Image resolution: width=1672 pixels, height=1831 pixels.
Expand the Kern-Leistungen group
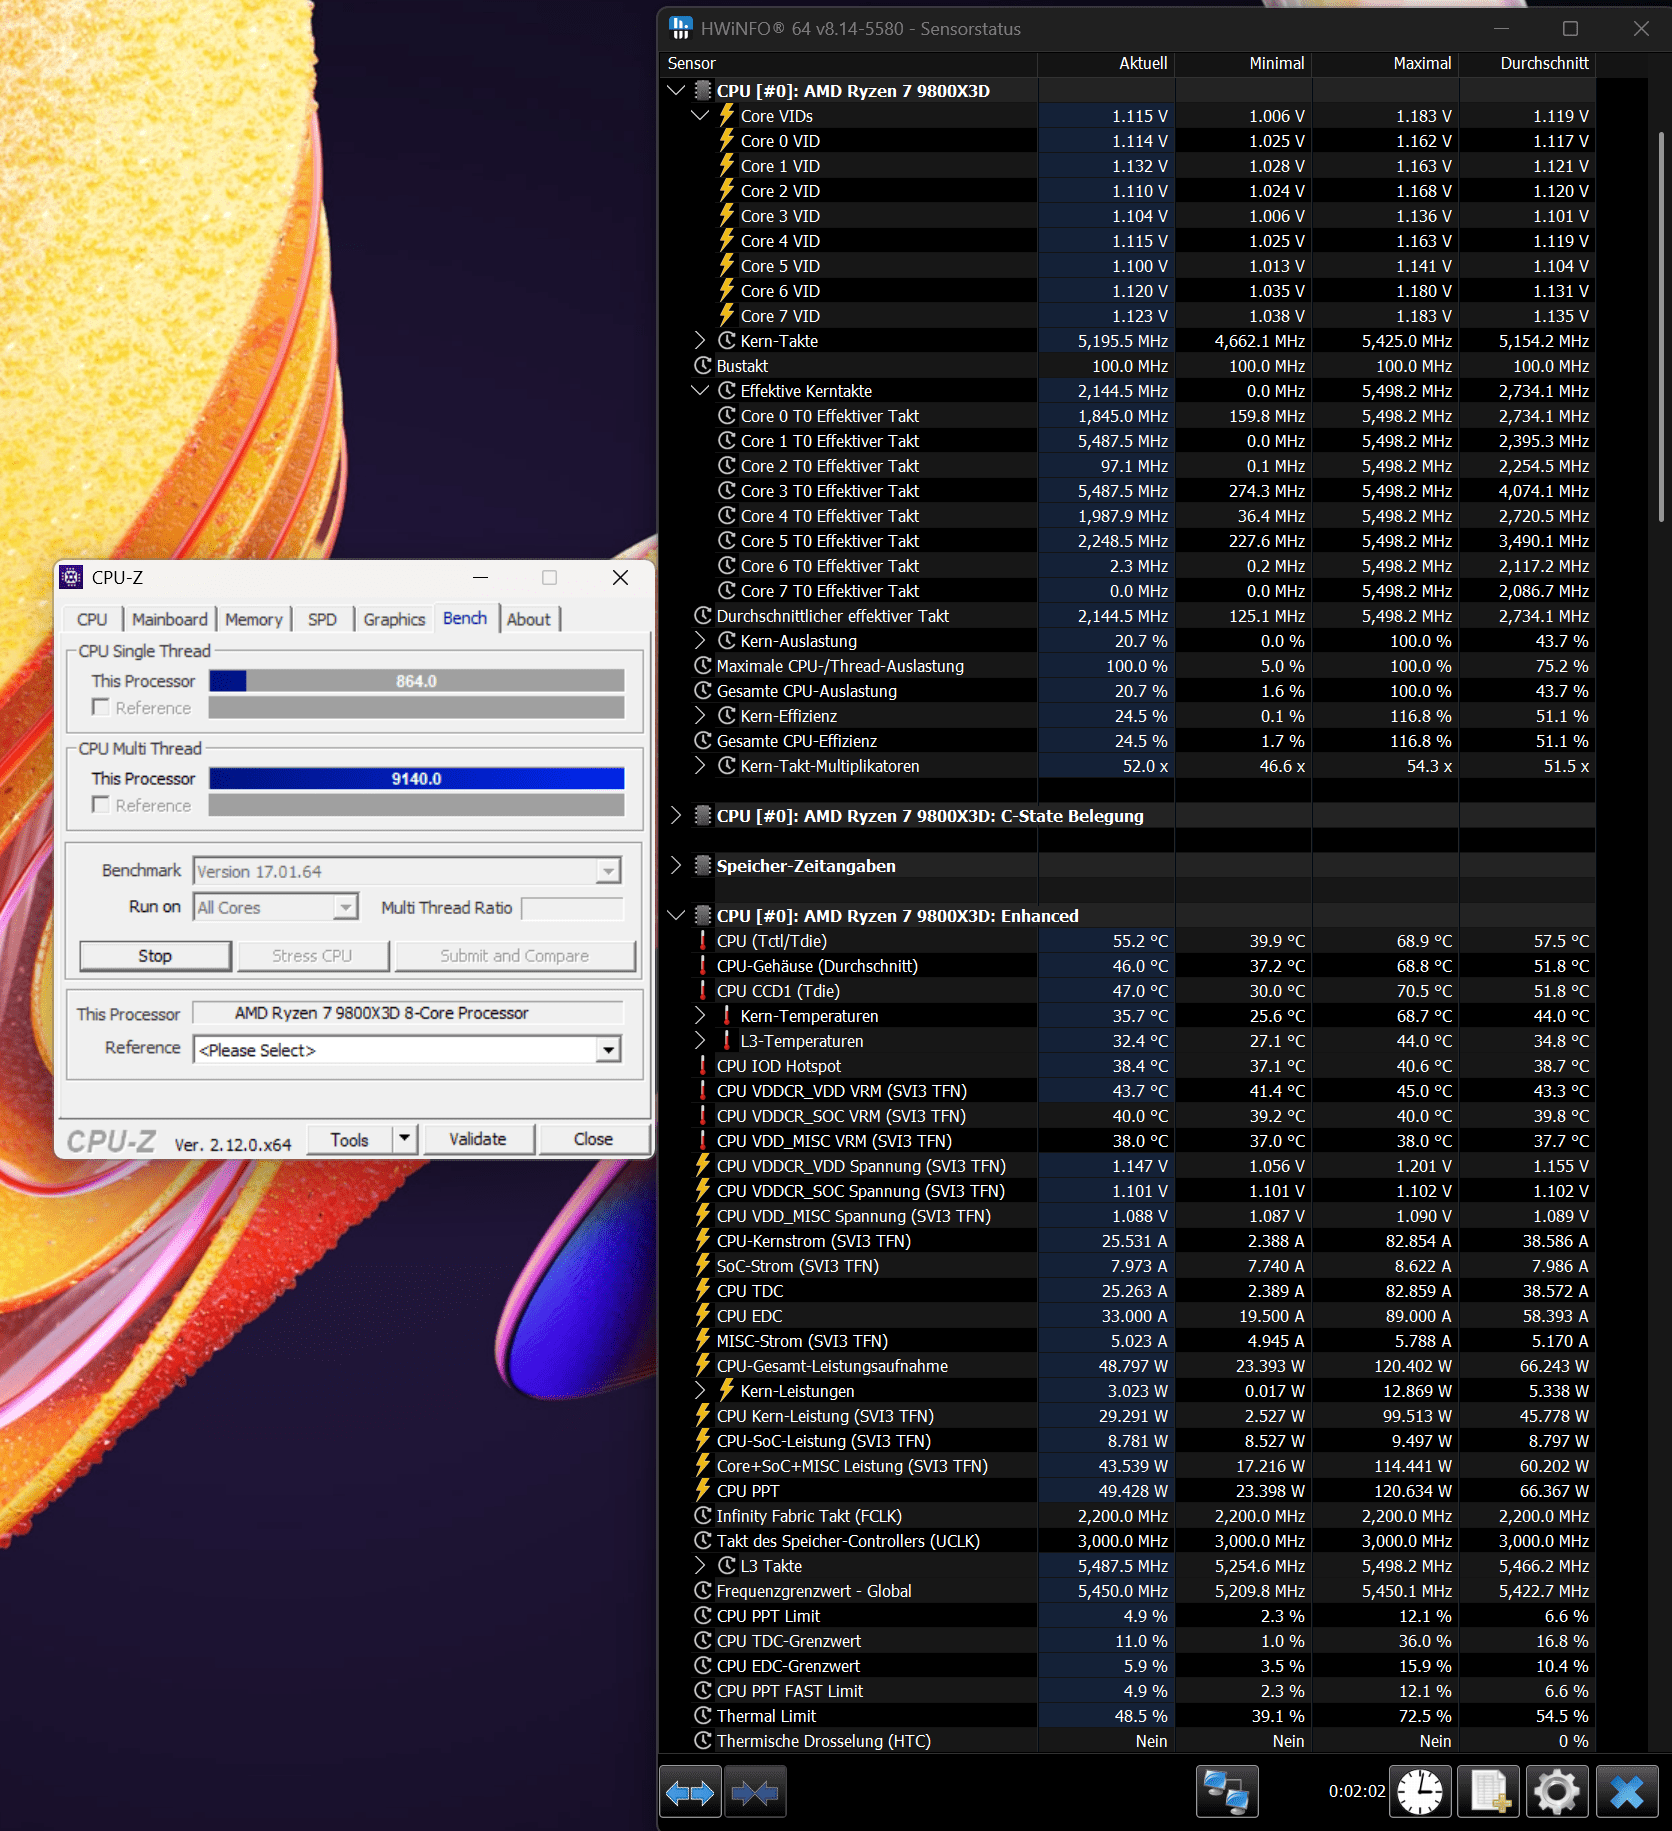700,1391
